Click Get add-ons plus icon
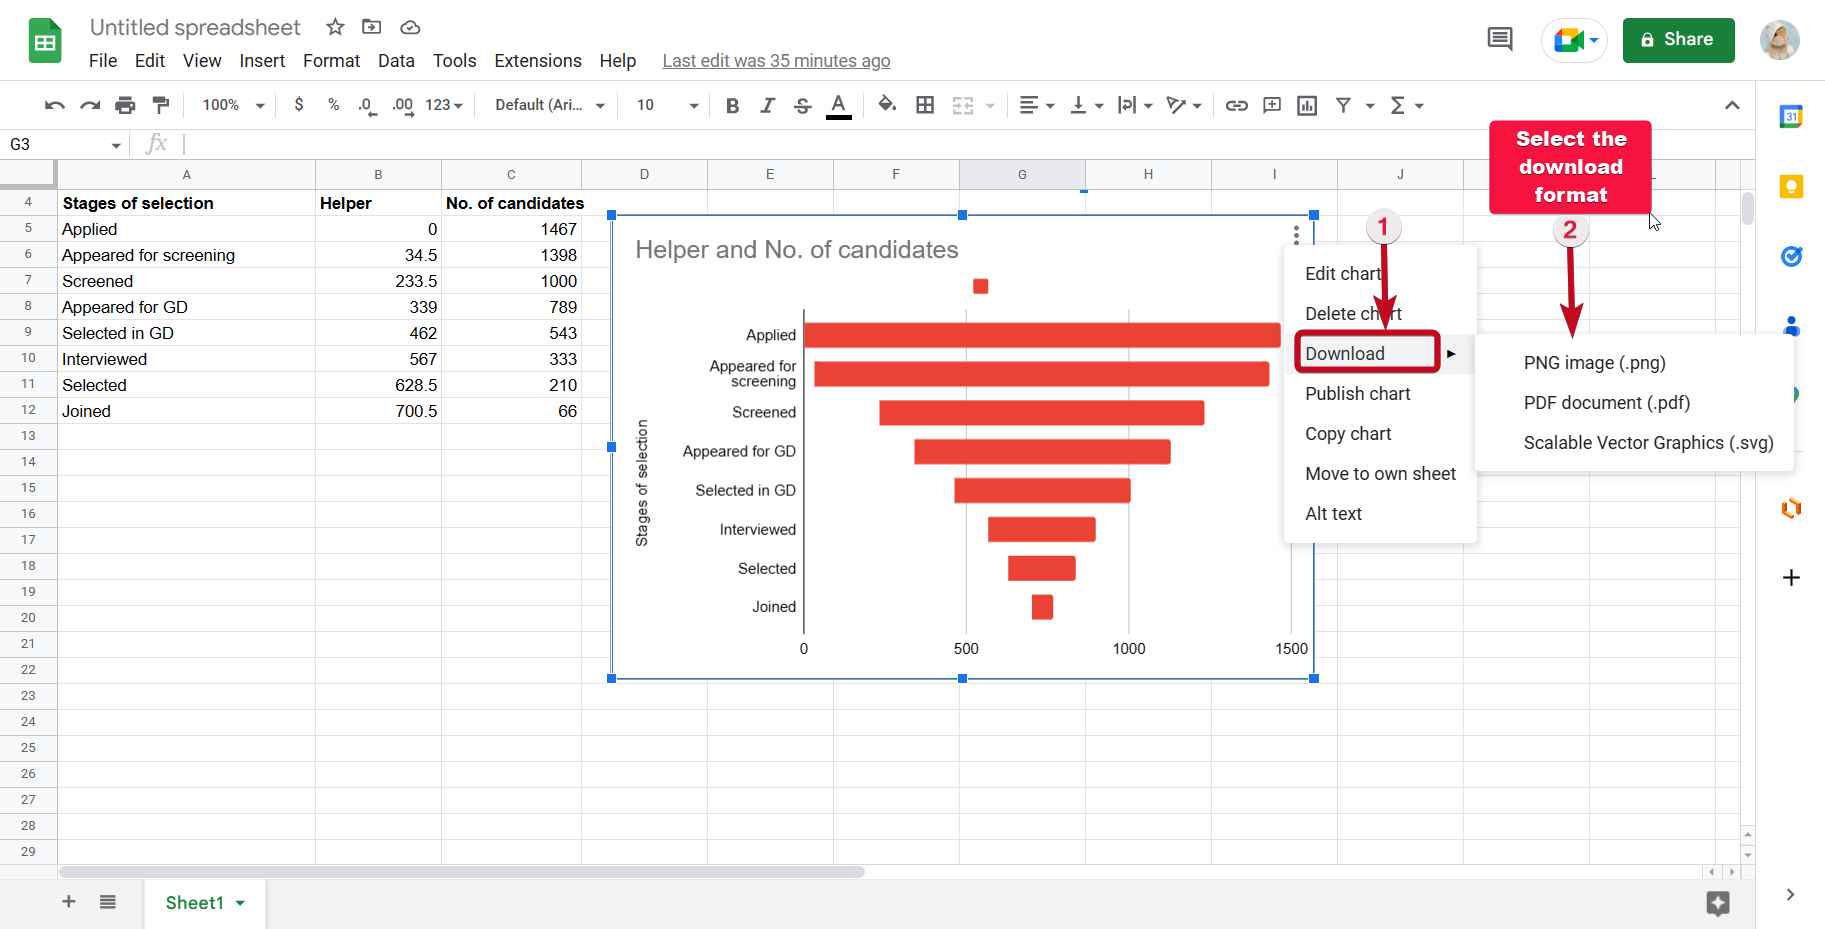This screenshot has width=1825, height=929. 1791,578
